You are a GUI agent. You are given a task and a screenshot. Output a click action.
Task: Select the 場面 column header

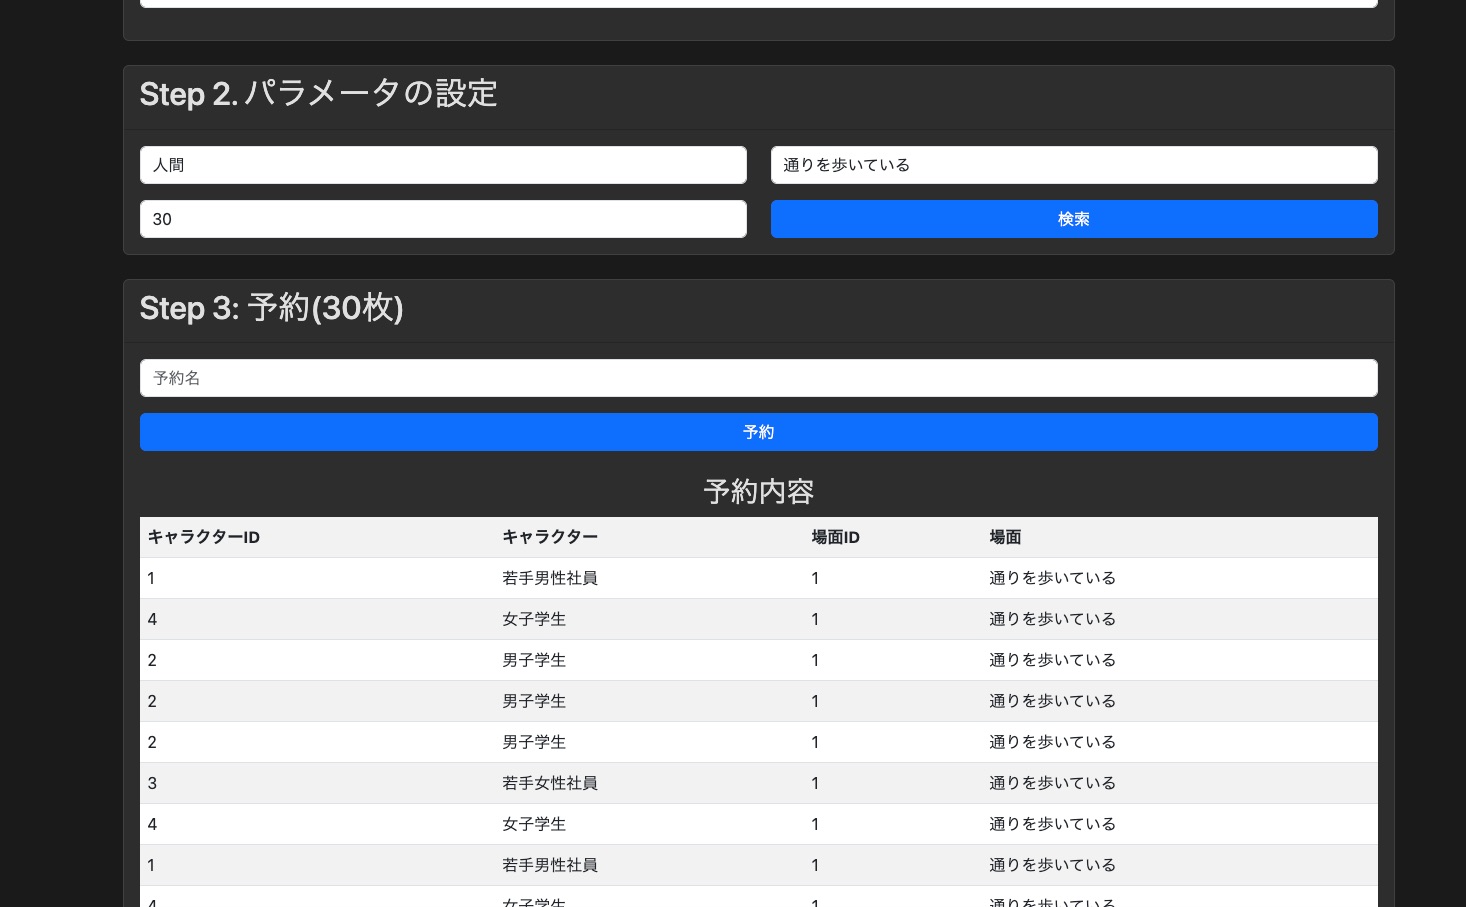pos(1005,537)
